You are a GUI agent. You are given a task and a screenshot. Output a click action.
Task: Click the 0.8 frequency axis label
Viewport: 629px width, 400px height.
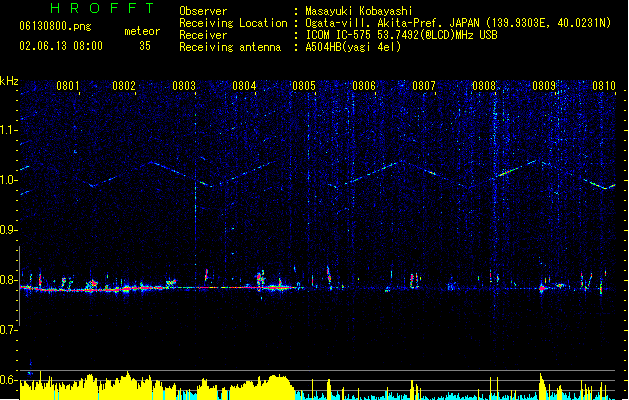click(x=8, y=280)
